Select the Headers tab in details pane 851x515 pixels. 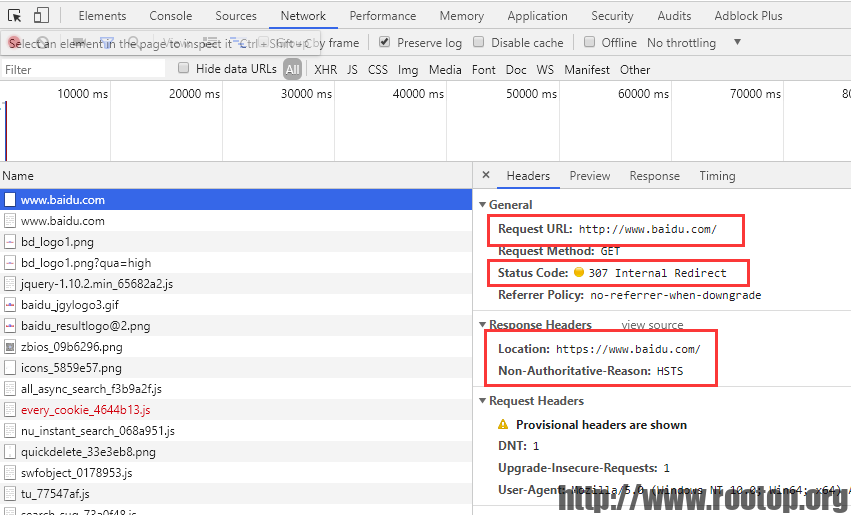(528, 176)
